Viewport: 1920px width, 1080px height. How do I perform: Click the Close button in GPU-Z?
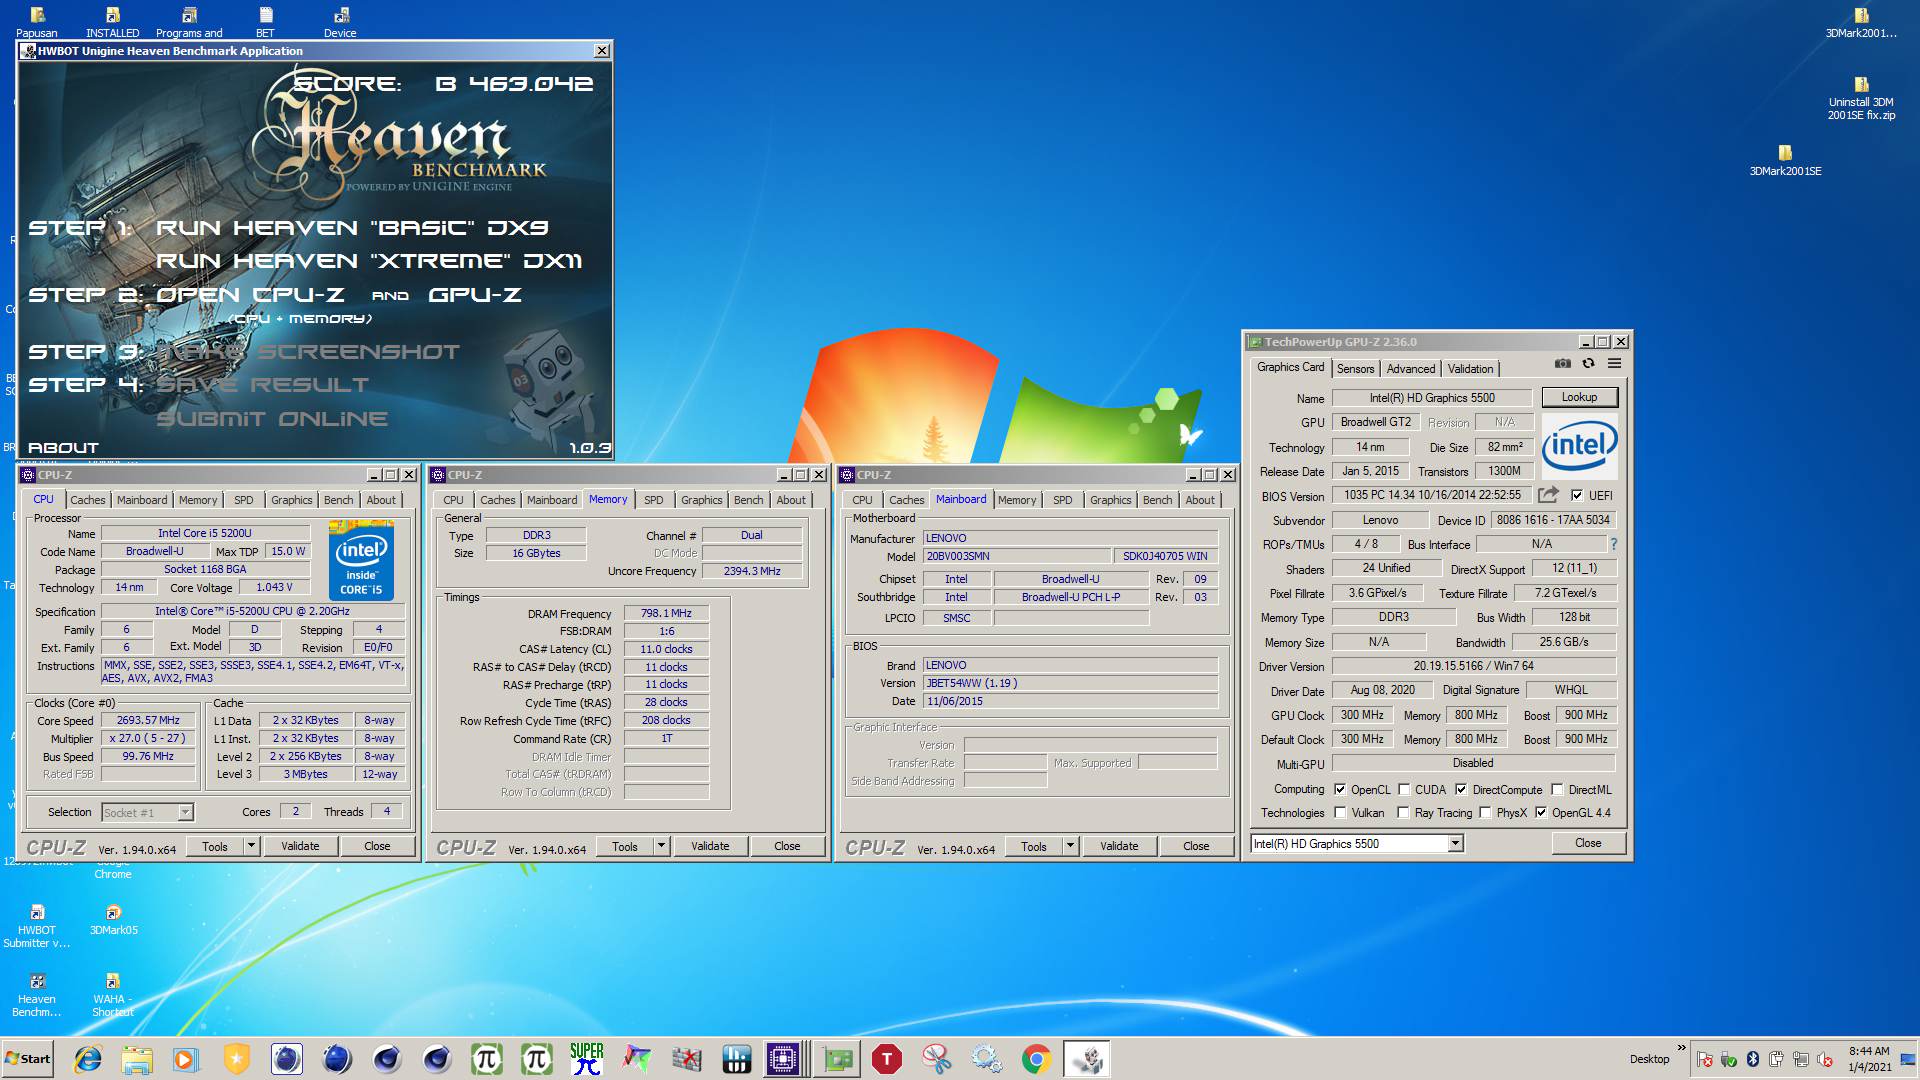(1588, 843)
